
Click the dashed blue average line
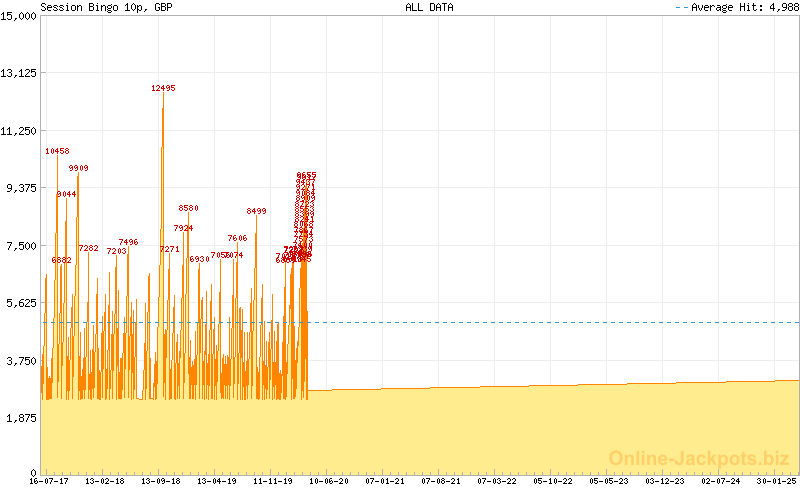550,322
